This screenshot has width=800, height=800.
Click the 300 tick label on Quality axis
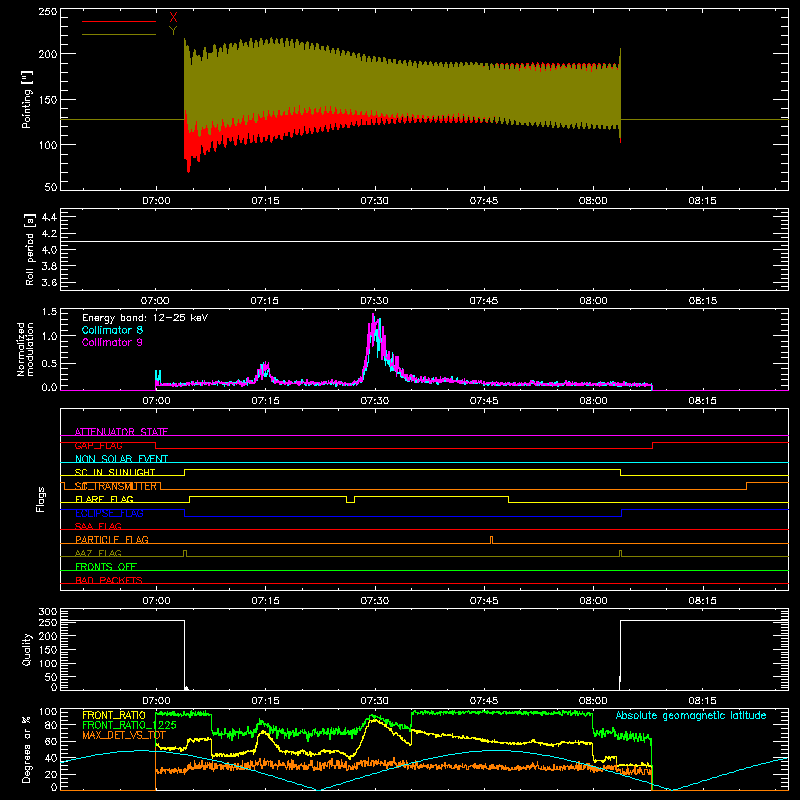(x=48, y=612)
